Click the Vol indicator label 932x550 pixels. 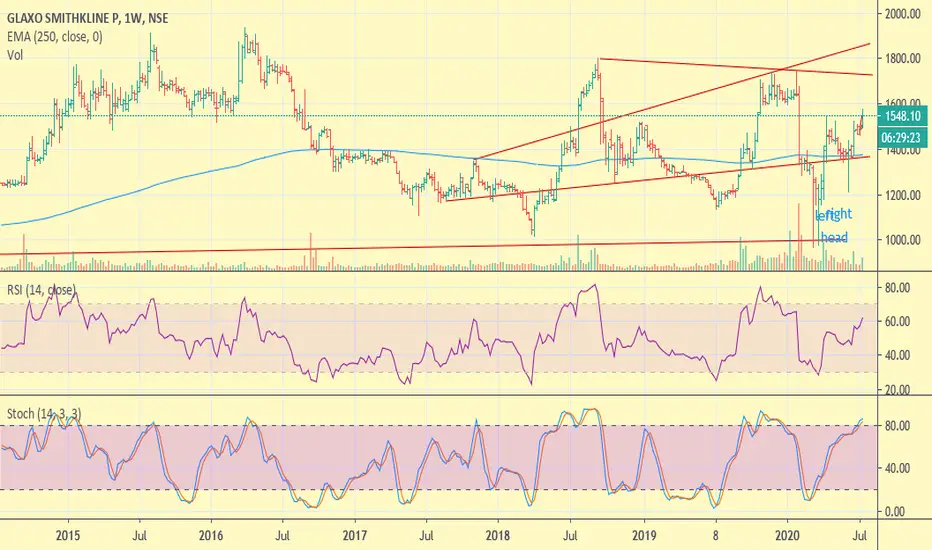[x=15, y=55]
